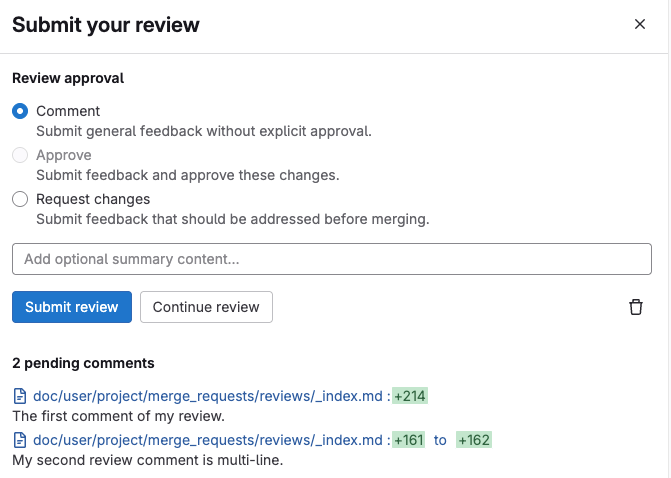Choose the Request changes radio option
Image resolution: width=671 pixels, height=478 pixels.
20,199
